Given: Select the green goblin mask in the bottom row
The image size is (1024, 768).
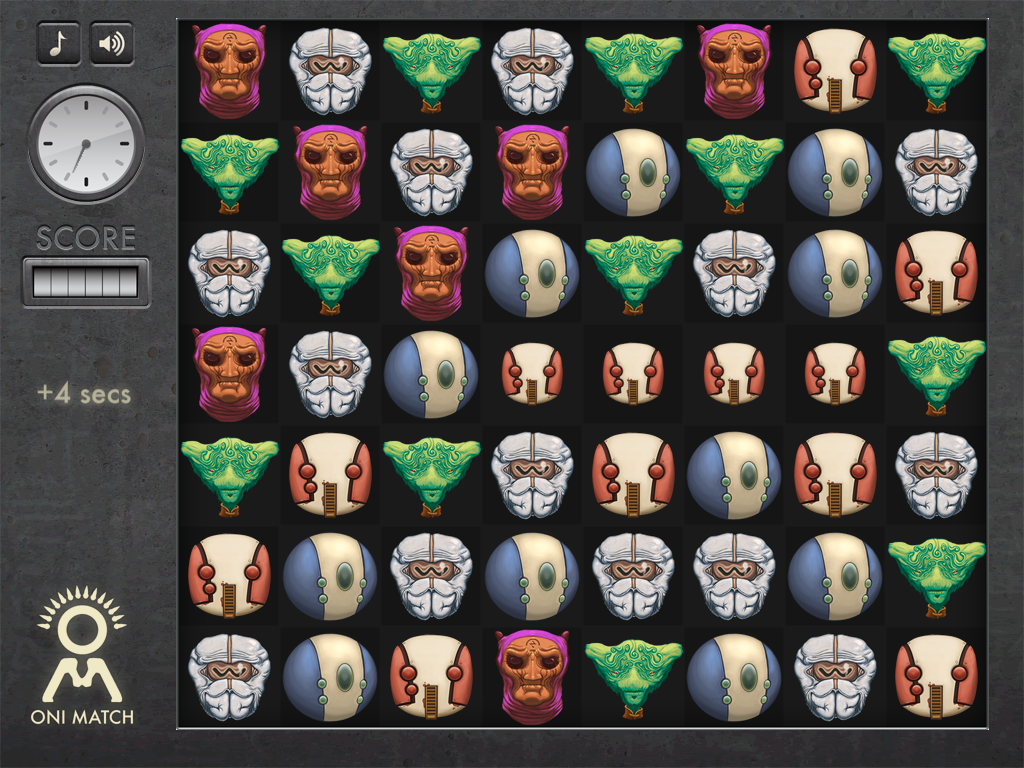Looking at the screenshot, I should pos(633,678).
